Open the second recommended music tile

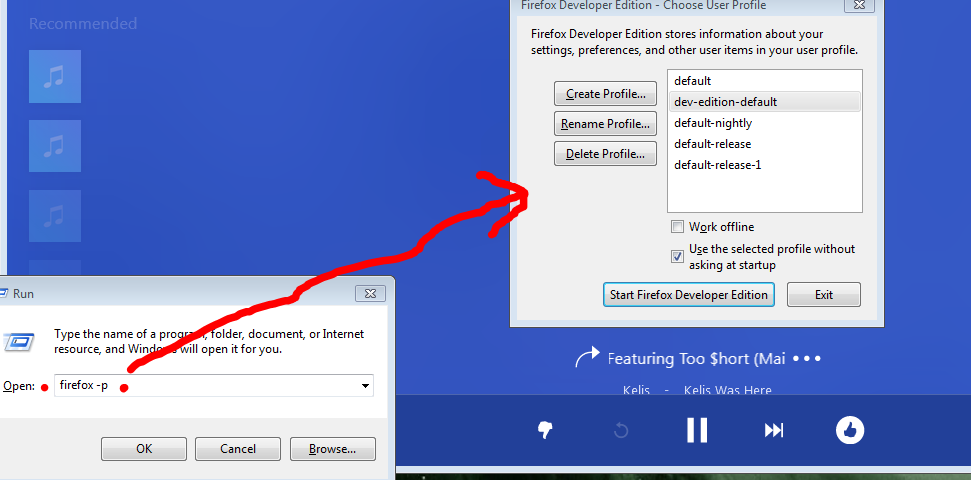[54, 146]
